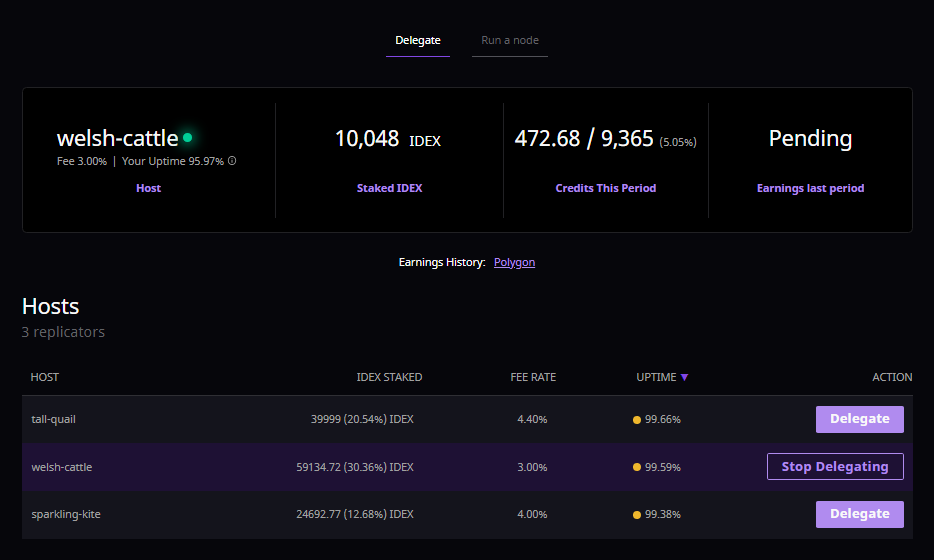The image size is (934, 560).
Task: Click the 10,048 IDEX staked amount
Action: click(388, 139)
